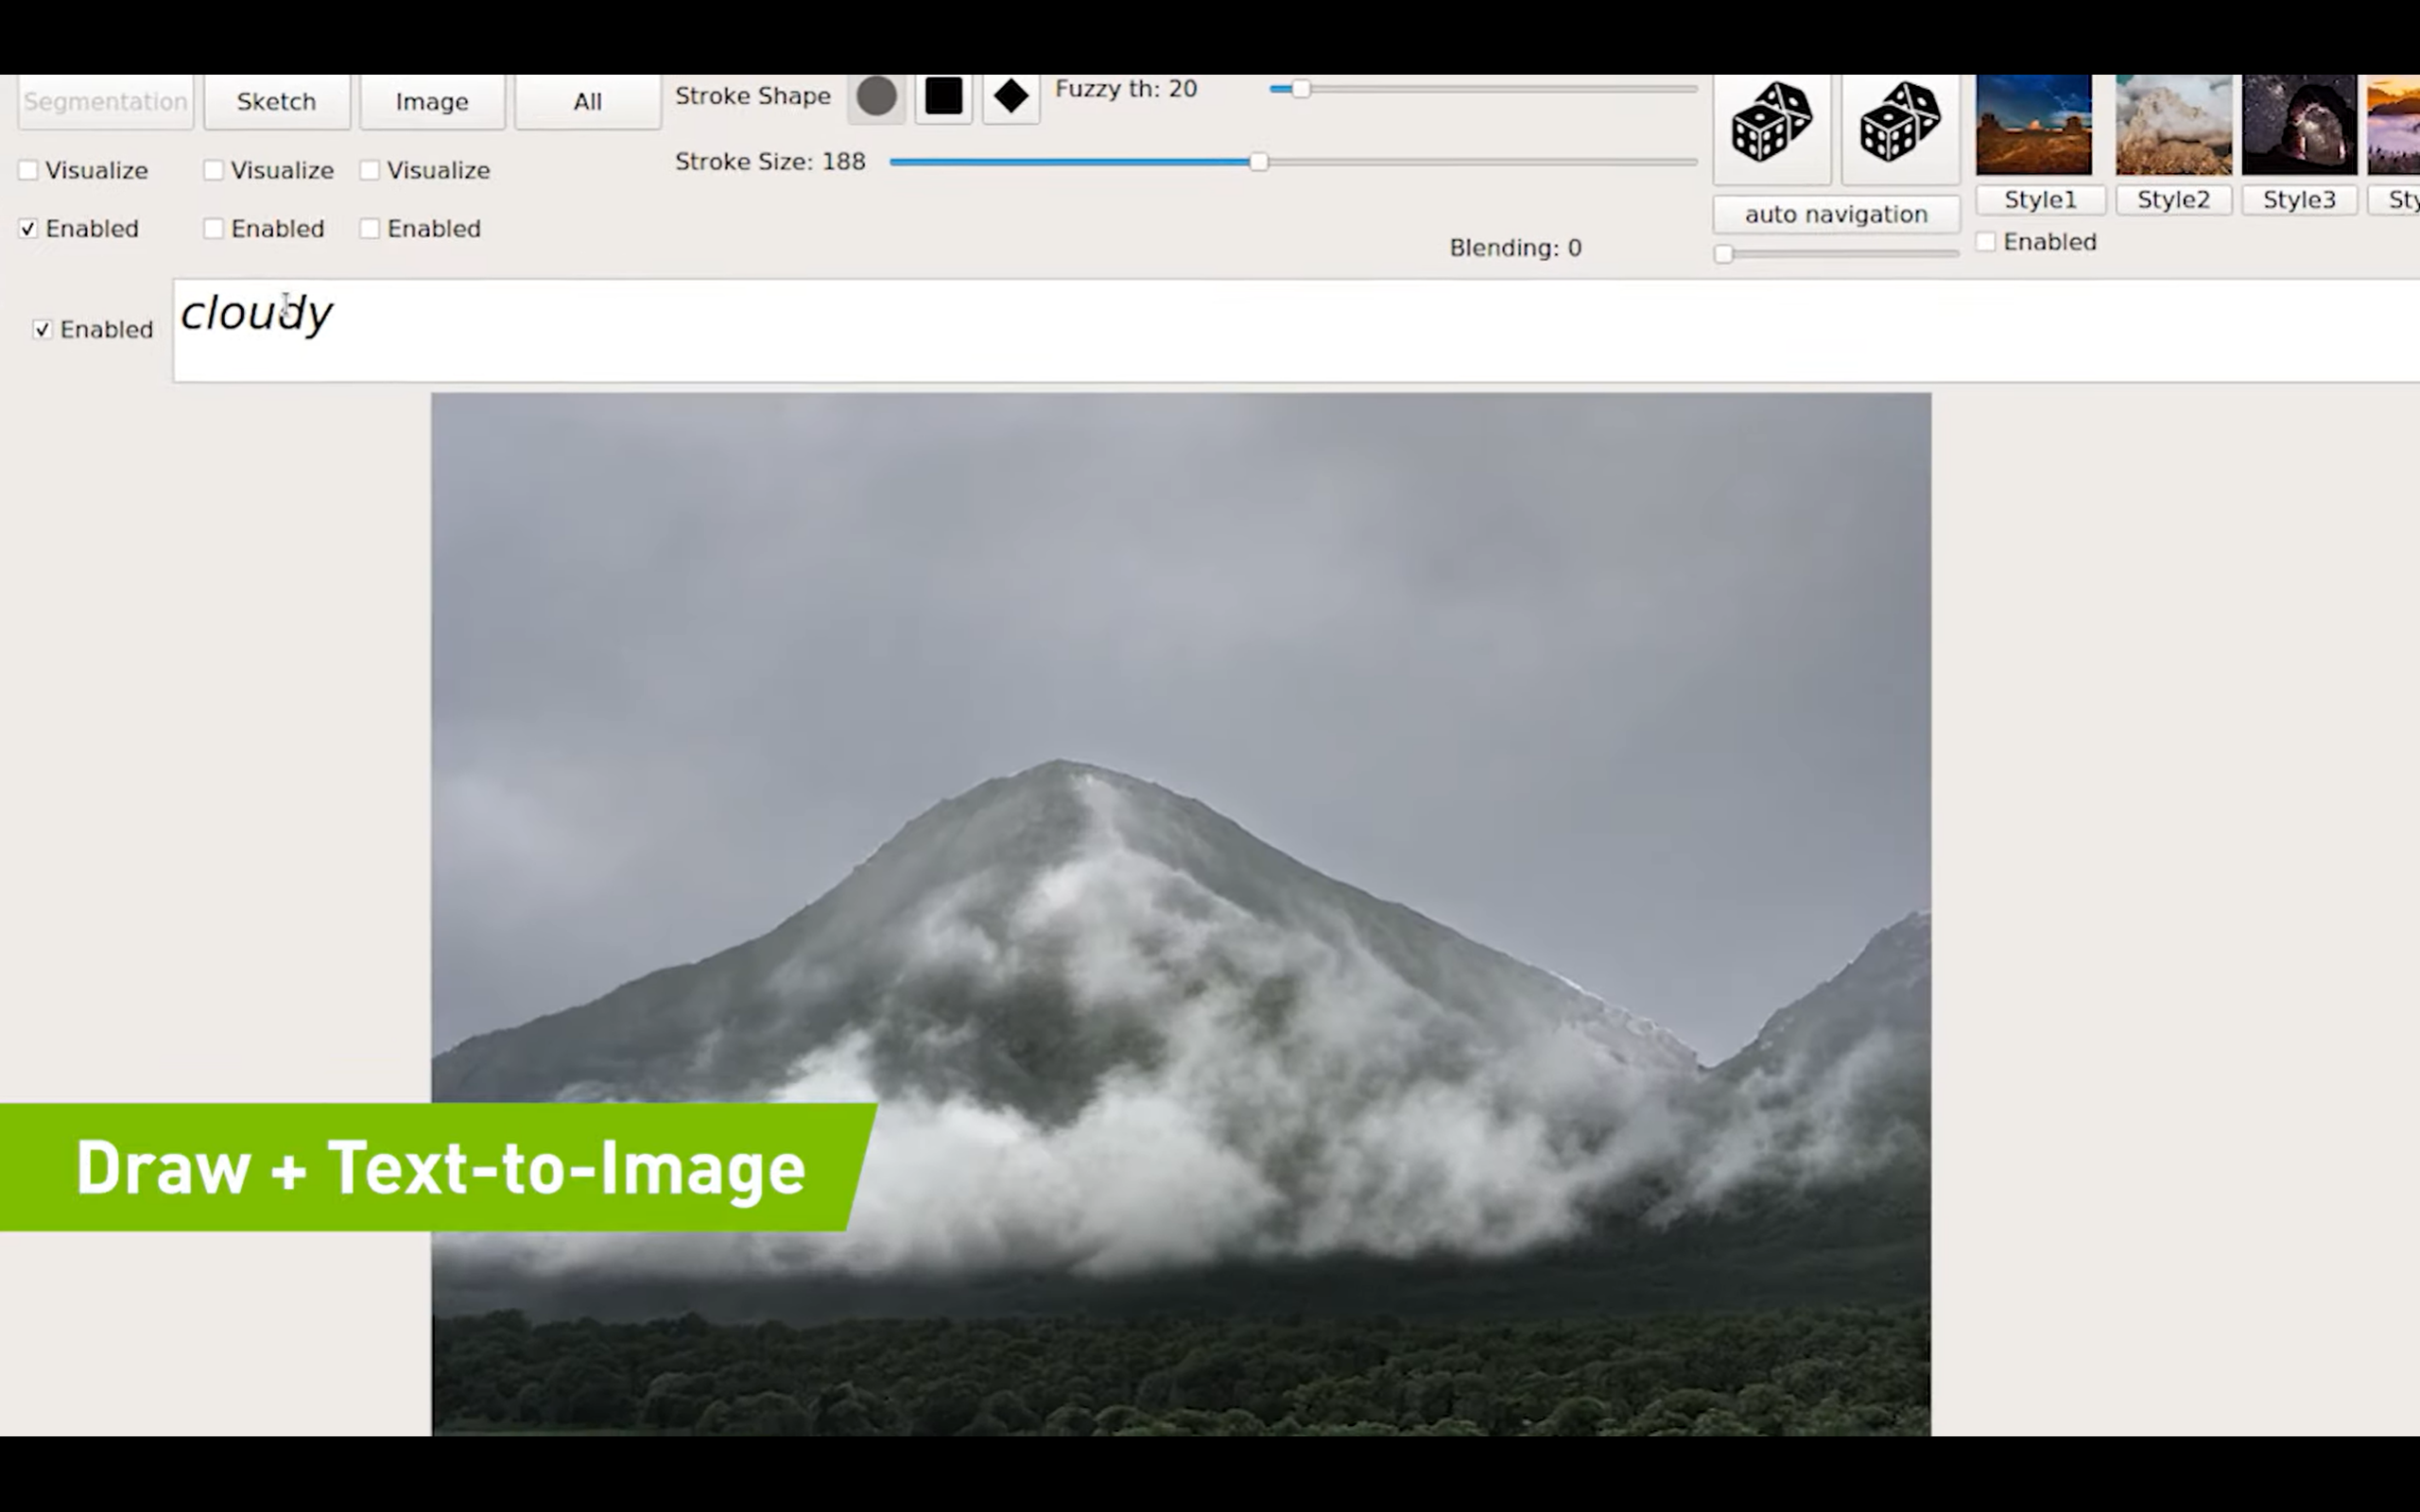
Task: Enable the style Enabled checkbox
Action: pyautogui.click(x=1986, y=242)
